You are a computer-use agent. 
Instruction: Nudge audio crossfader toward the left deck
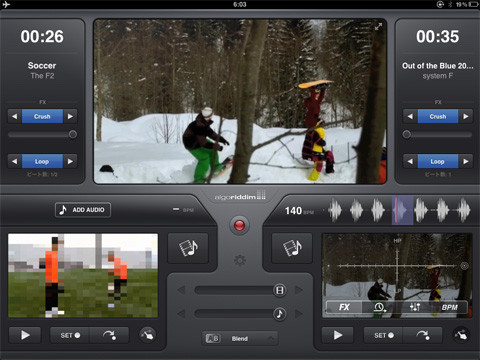point(181,314)
